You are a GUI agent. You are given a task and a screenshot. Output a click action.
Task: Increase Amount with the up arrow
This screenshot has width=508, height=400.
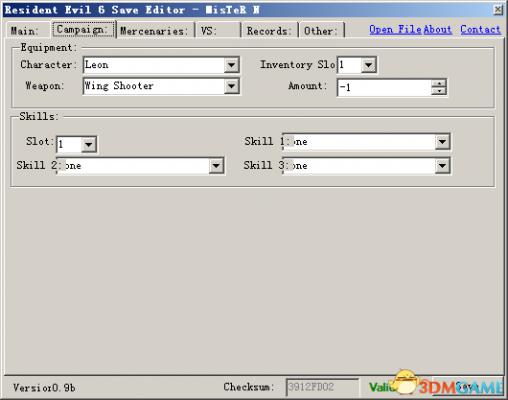tap(439, 83)
